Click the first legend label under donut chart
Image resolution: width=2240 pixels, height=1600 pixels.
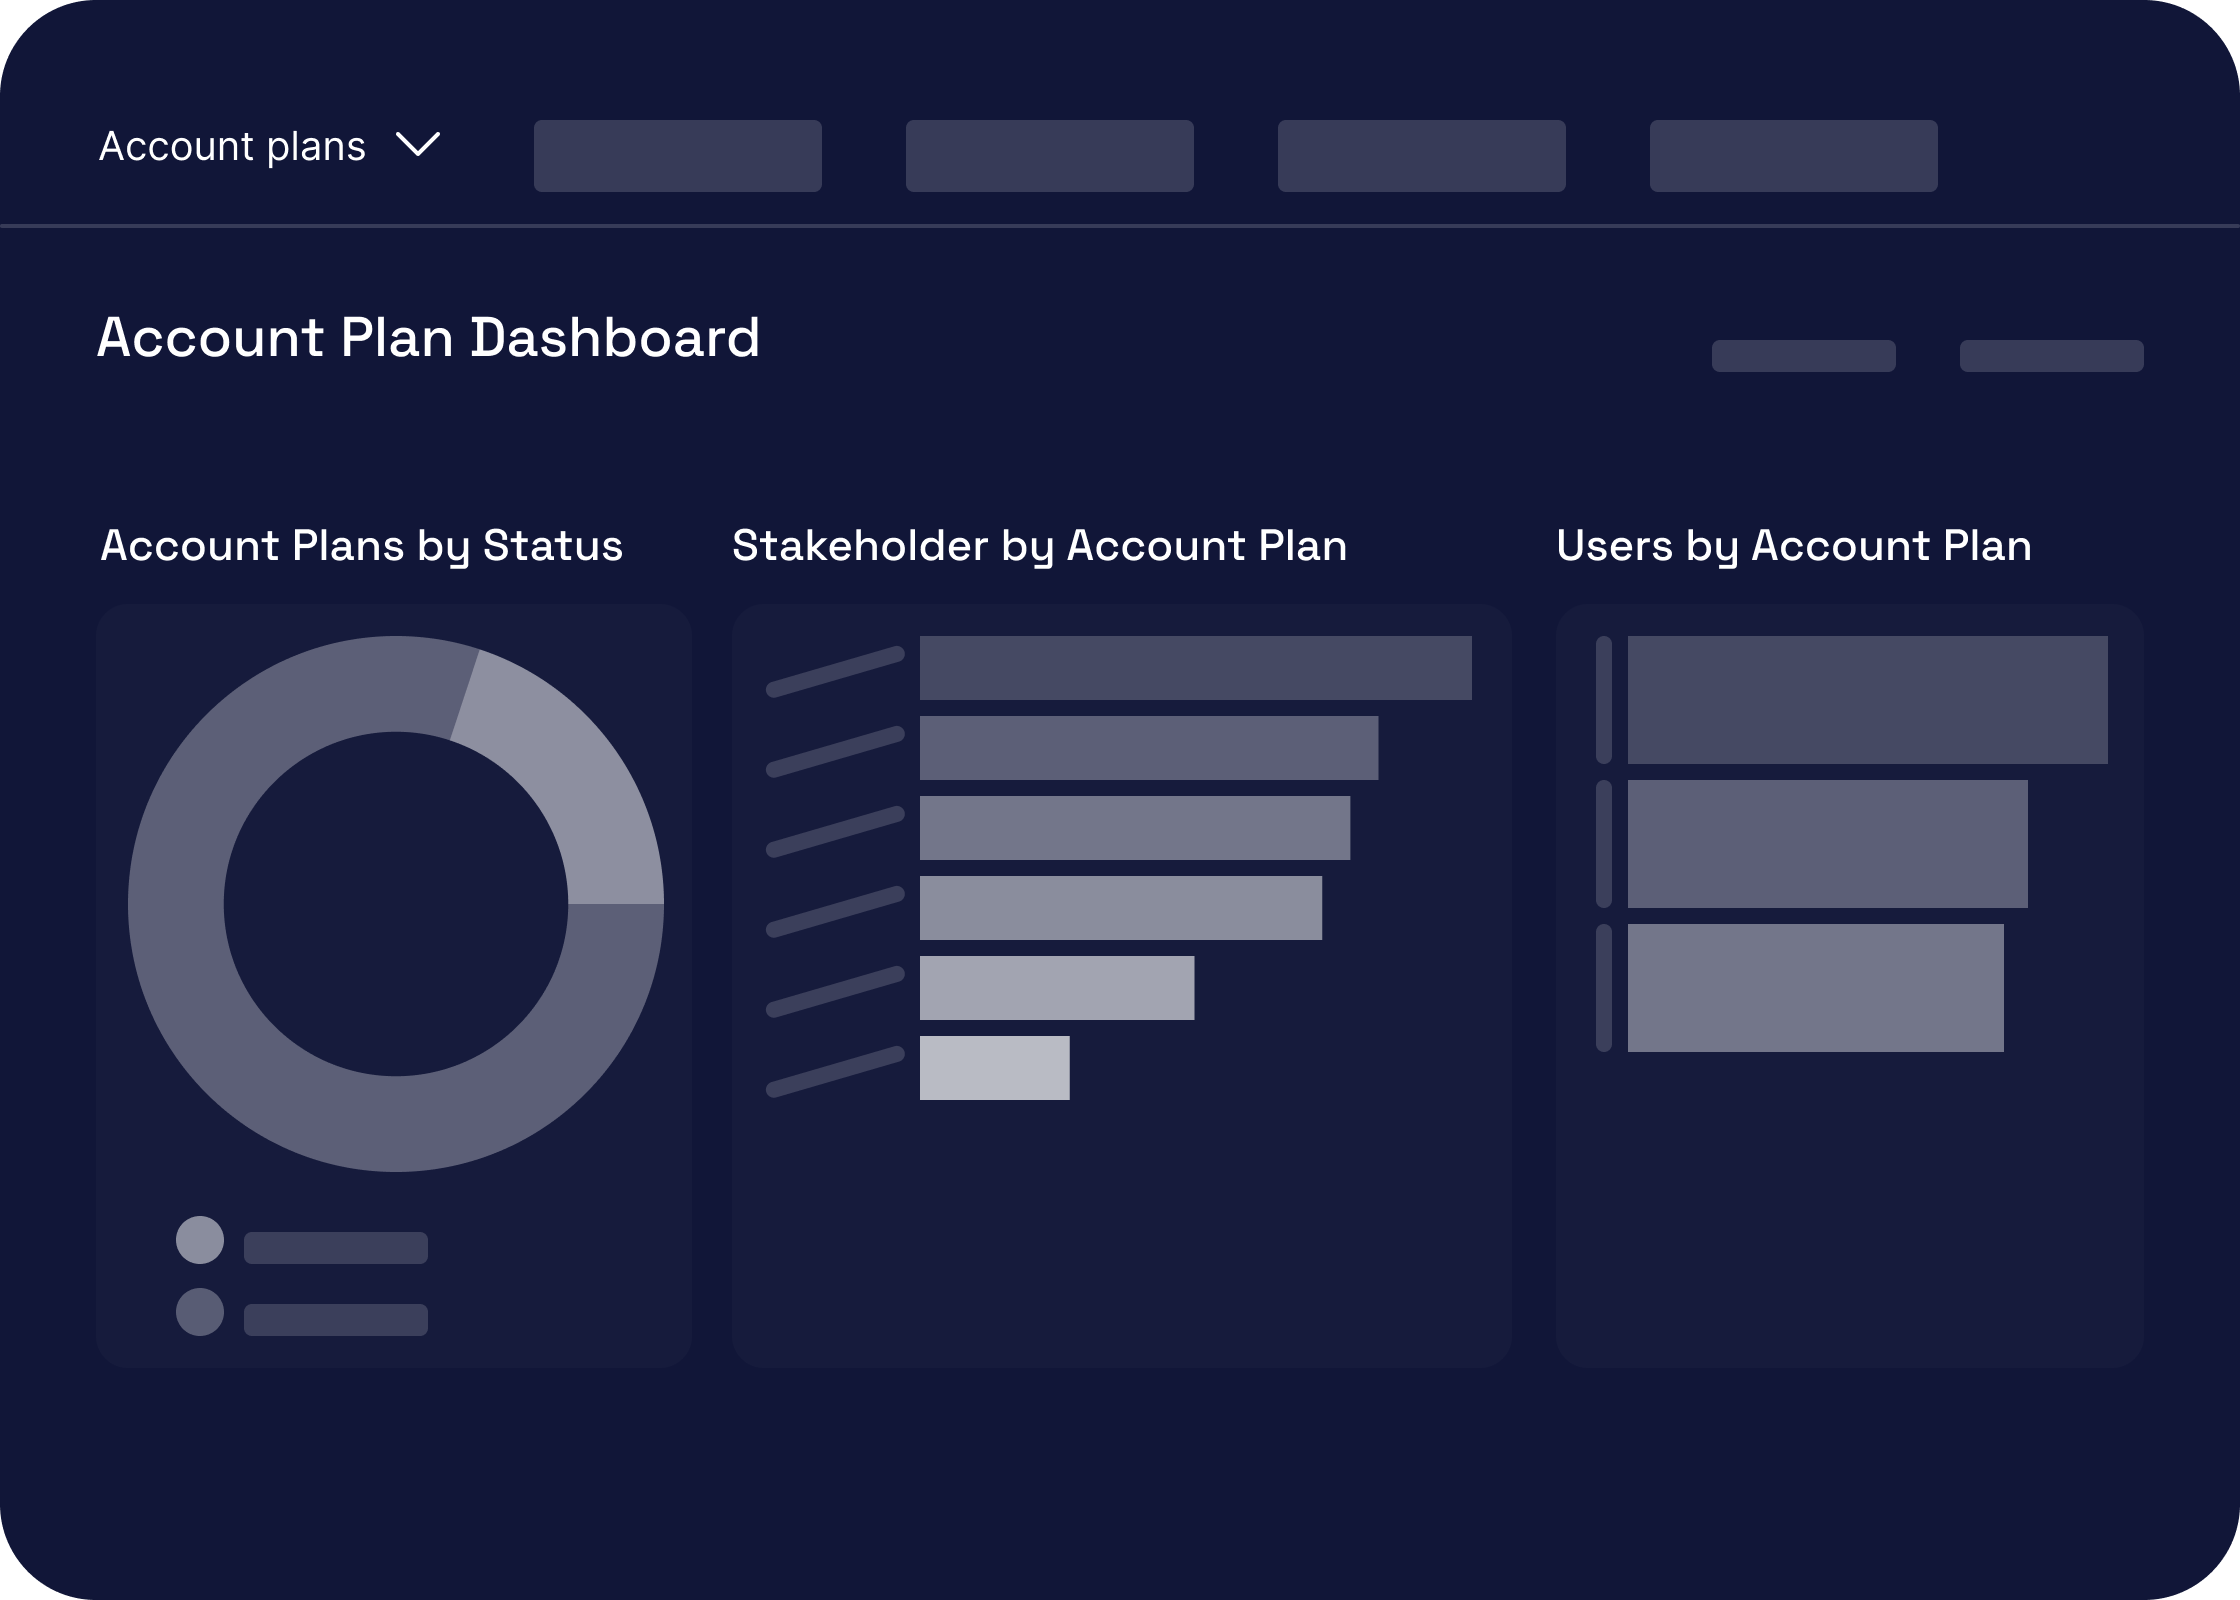pyautogui.click(x=336, y=1248)
